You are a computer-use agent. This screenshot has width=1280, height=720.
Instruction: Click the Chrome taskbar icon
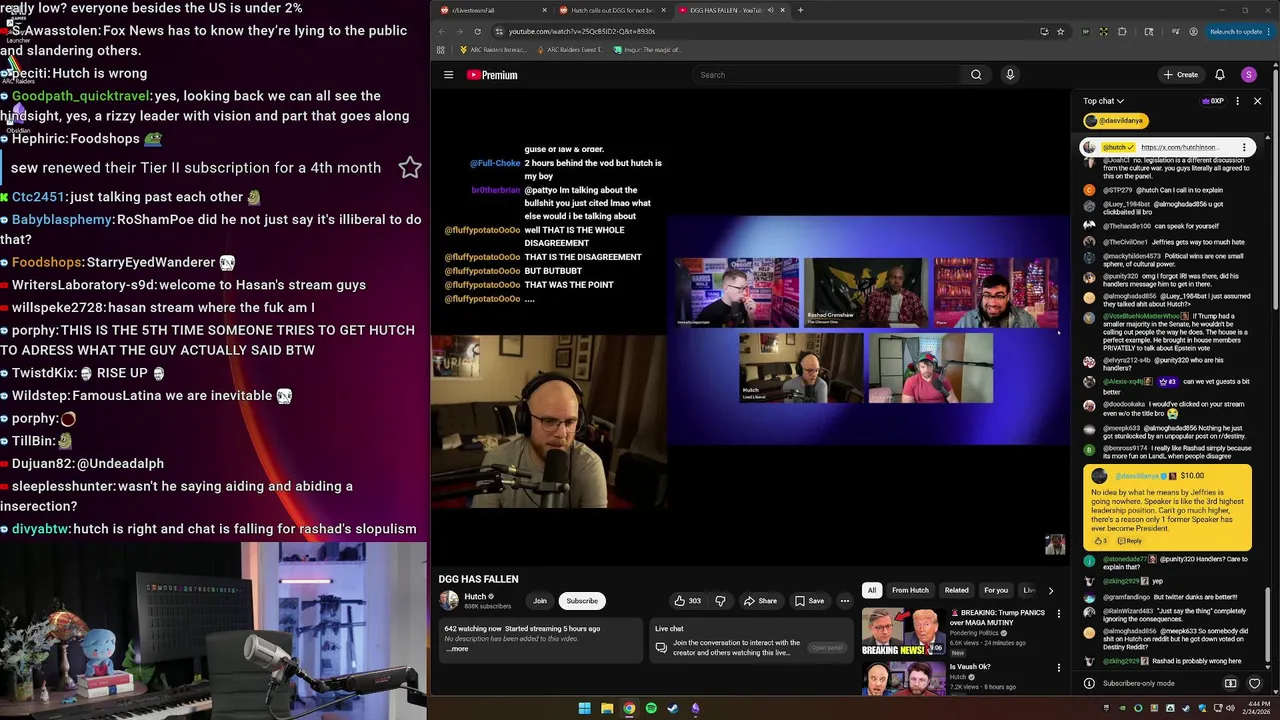[x=629, y=708]
